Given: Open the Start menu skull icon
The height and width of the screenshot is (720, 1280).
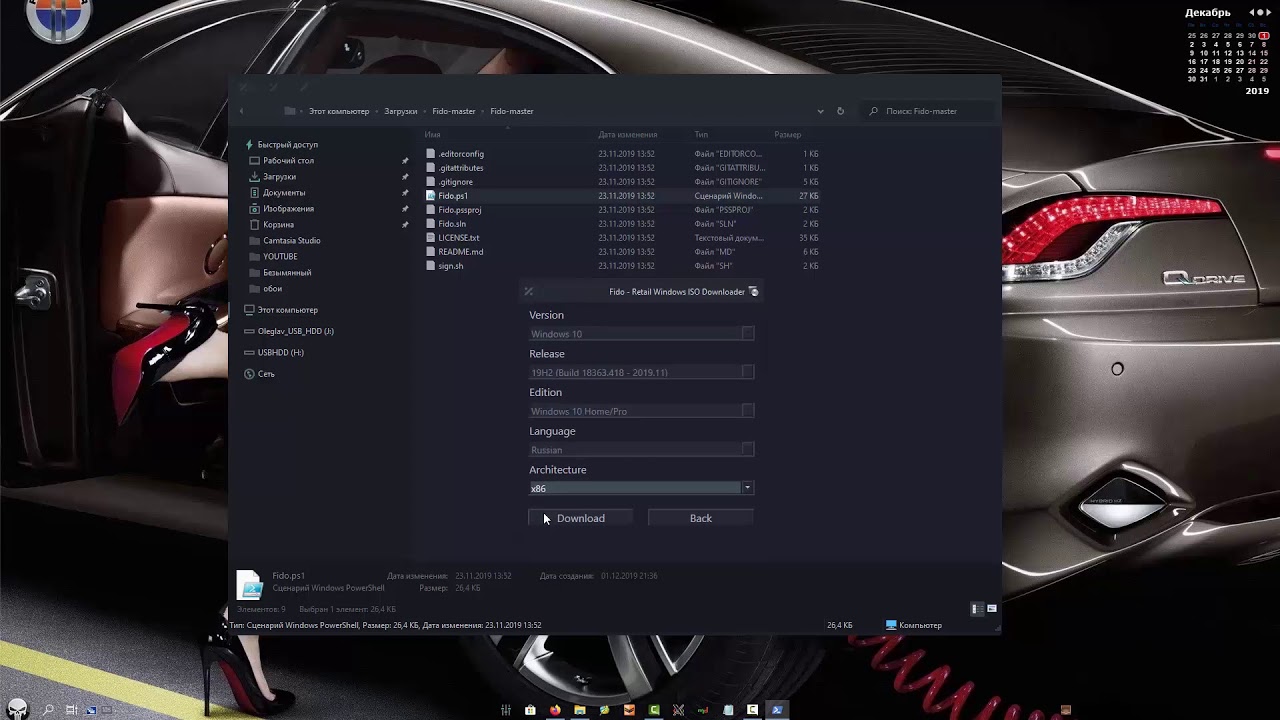Looking at the screenshot, I should (x=20, y=709).
